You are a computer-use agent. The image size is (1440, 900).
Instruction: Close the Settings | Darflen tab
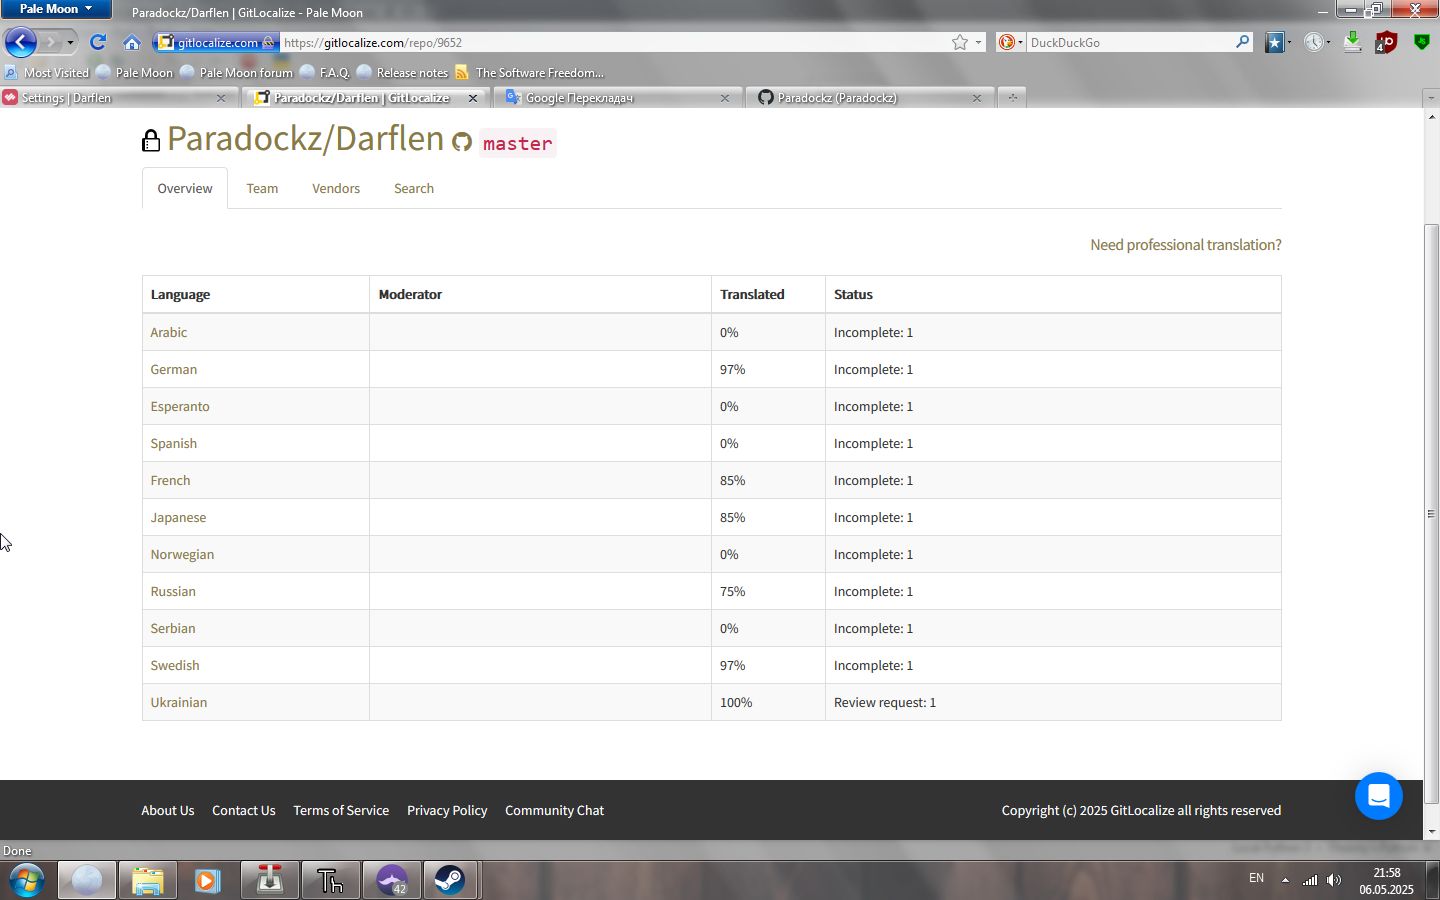[221, 98]
